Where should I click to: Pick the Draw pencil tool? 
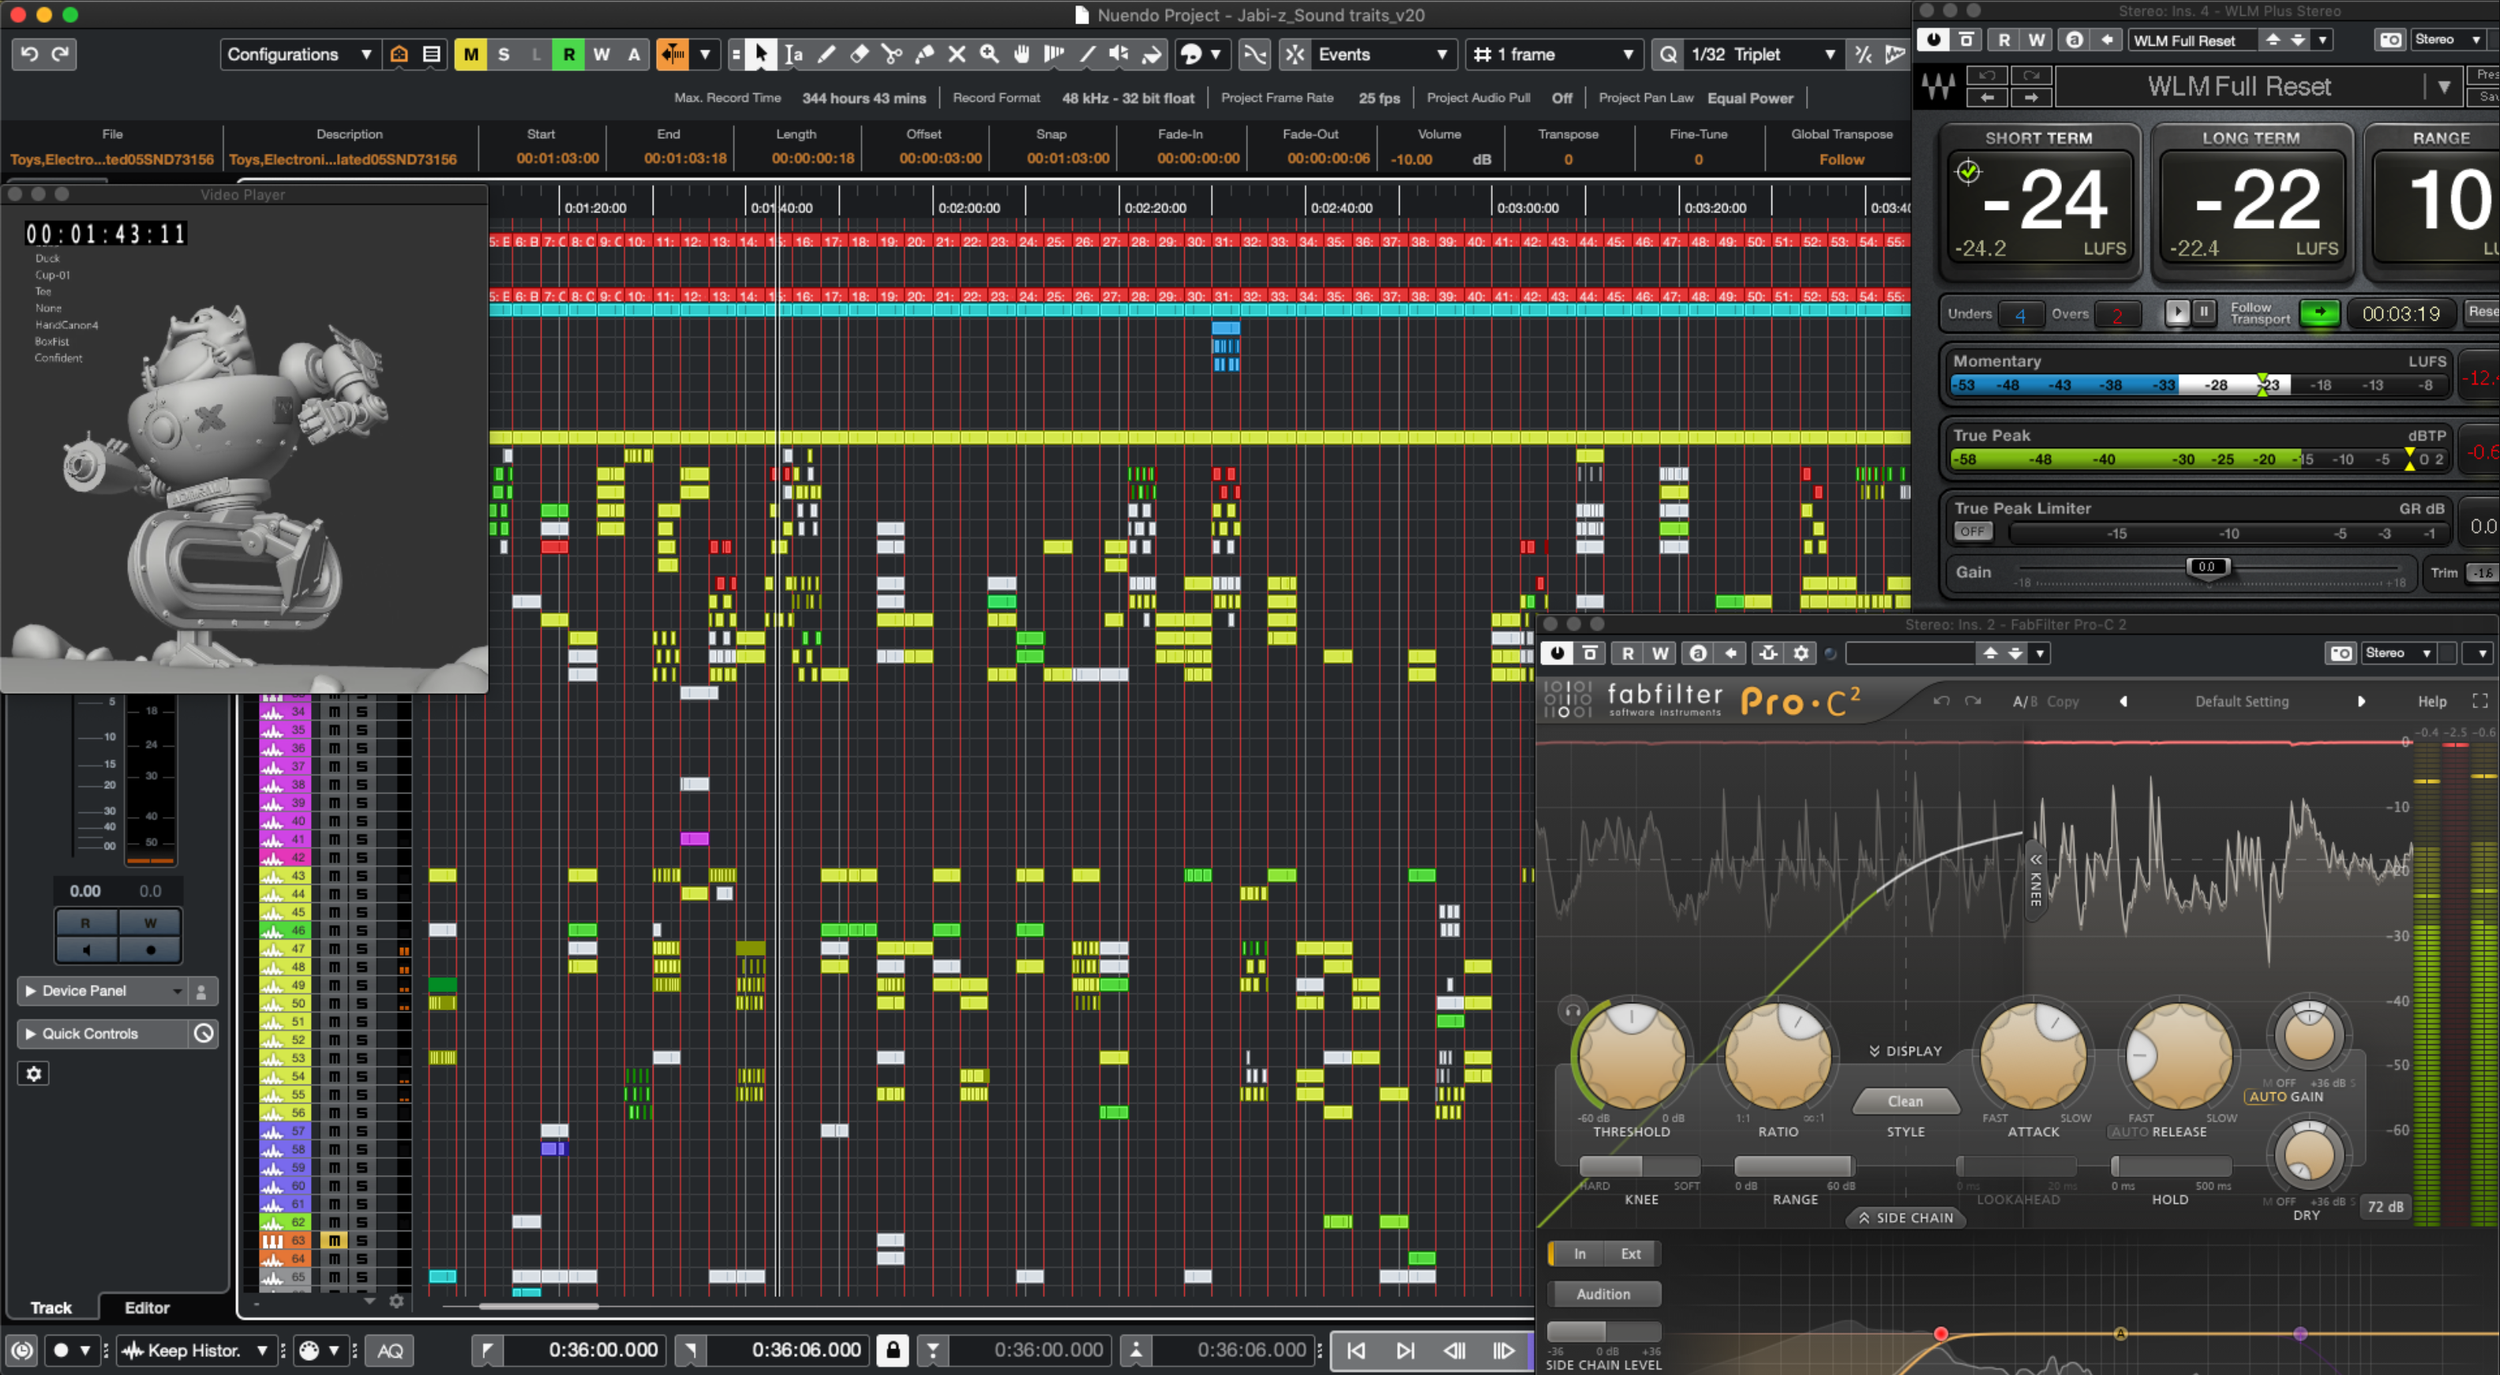point(826,55)
